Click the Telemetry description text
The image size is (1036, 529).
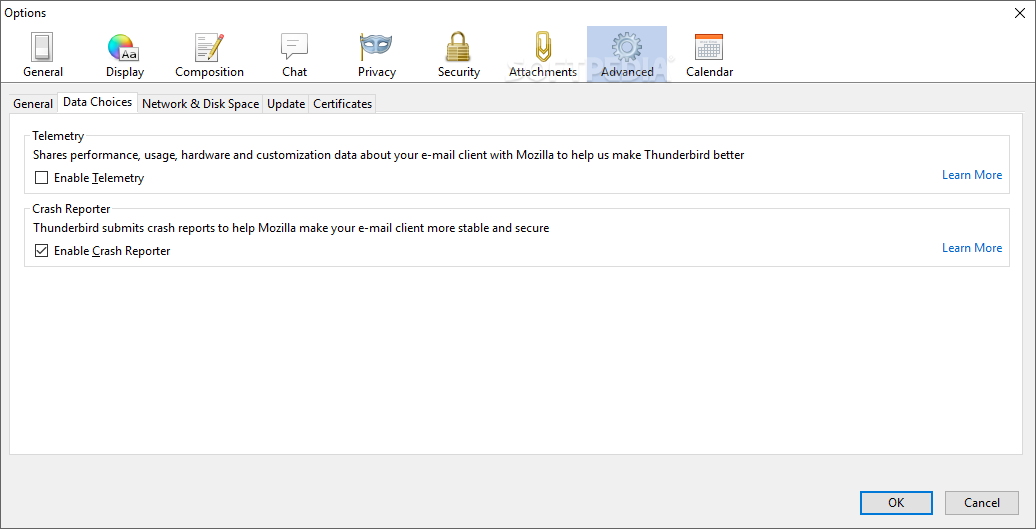[x=388, y=155]
